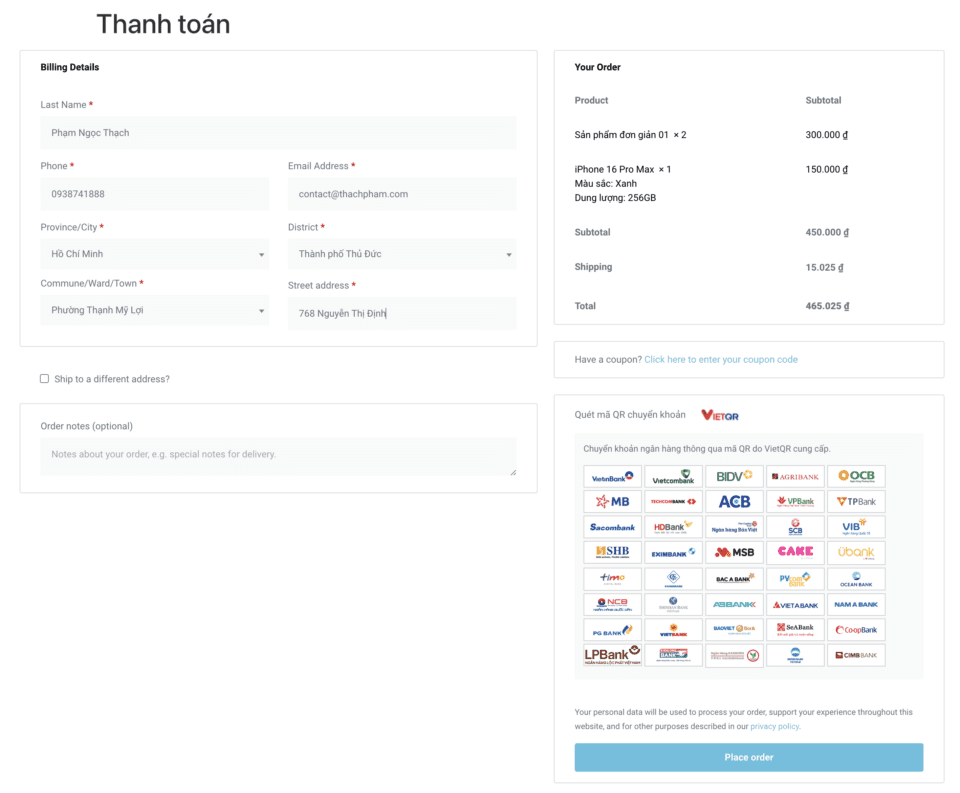Open the privacy policy link
960x793 pixels.
coord(774,726)
